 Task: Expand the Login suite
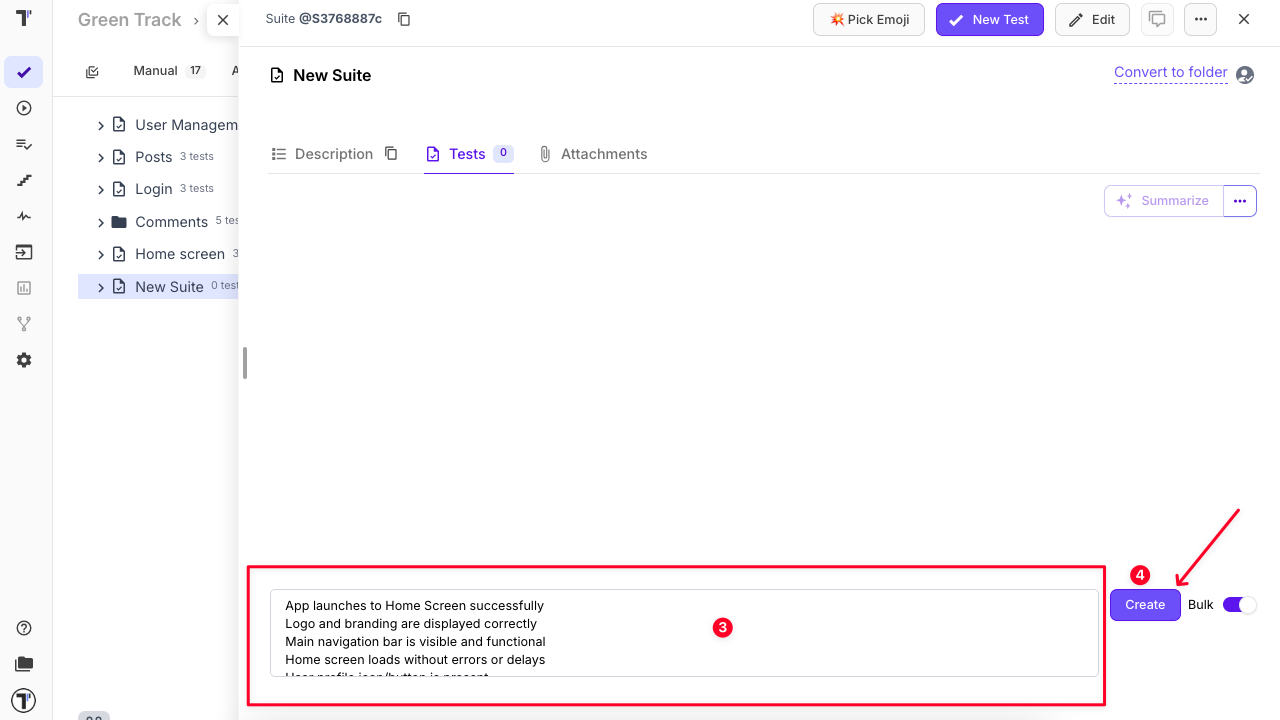click(x=101, y=189)
